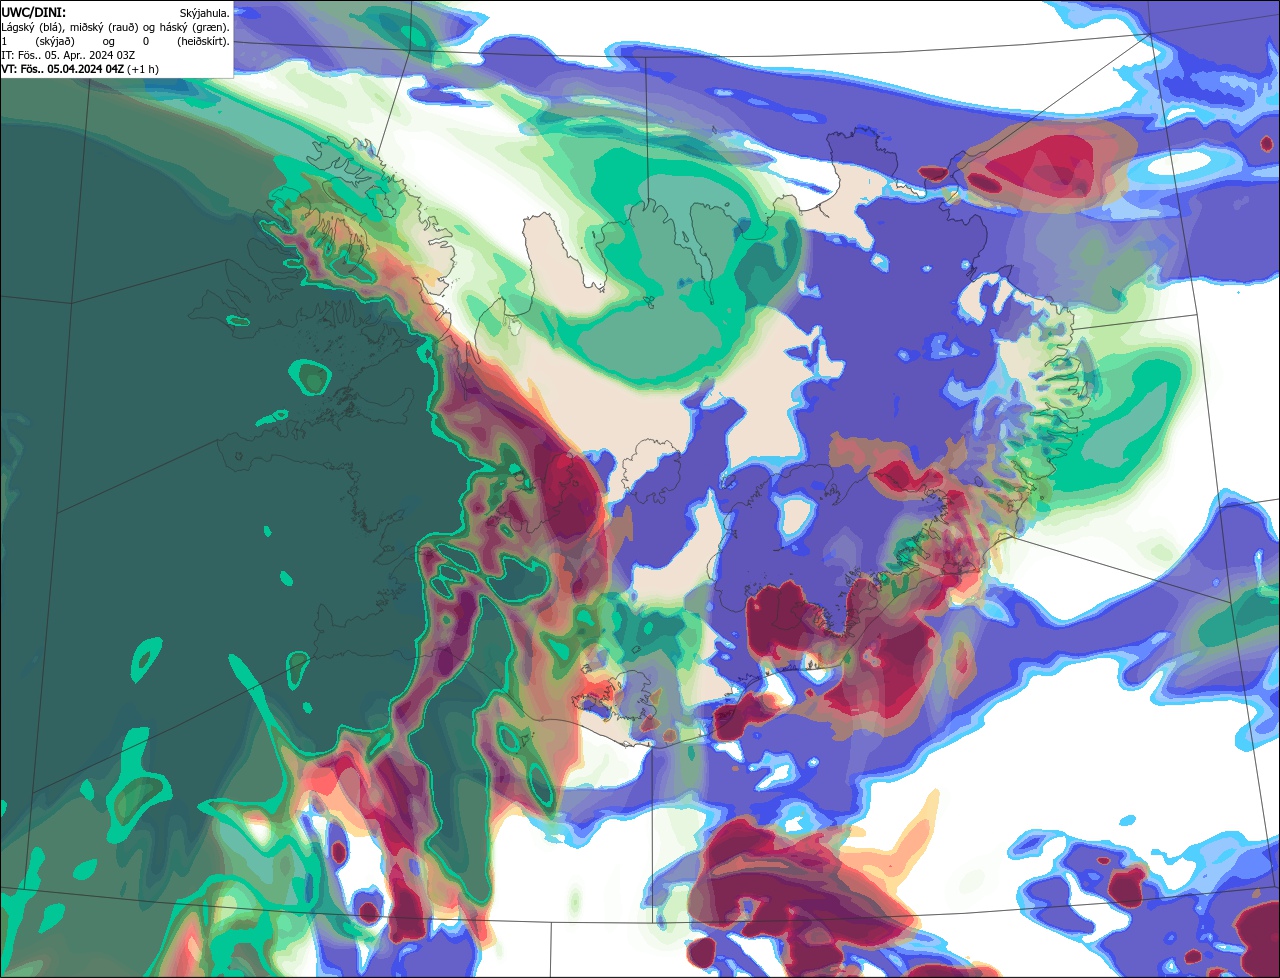Click the bold 'VT: Fös.. 05.04.2024 04Z' text

(63, 70)
